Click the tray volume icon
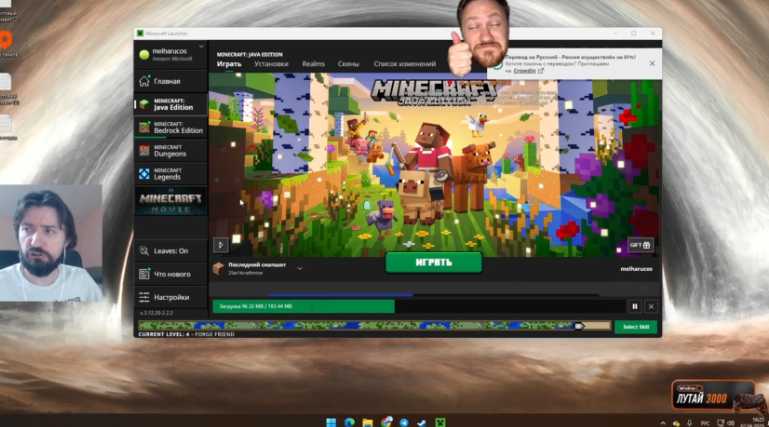This screenshot has height=427, width=769. (731, 423)
